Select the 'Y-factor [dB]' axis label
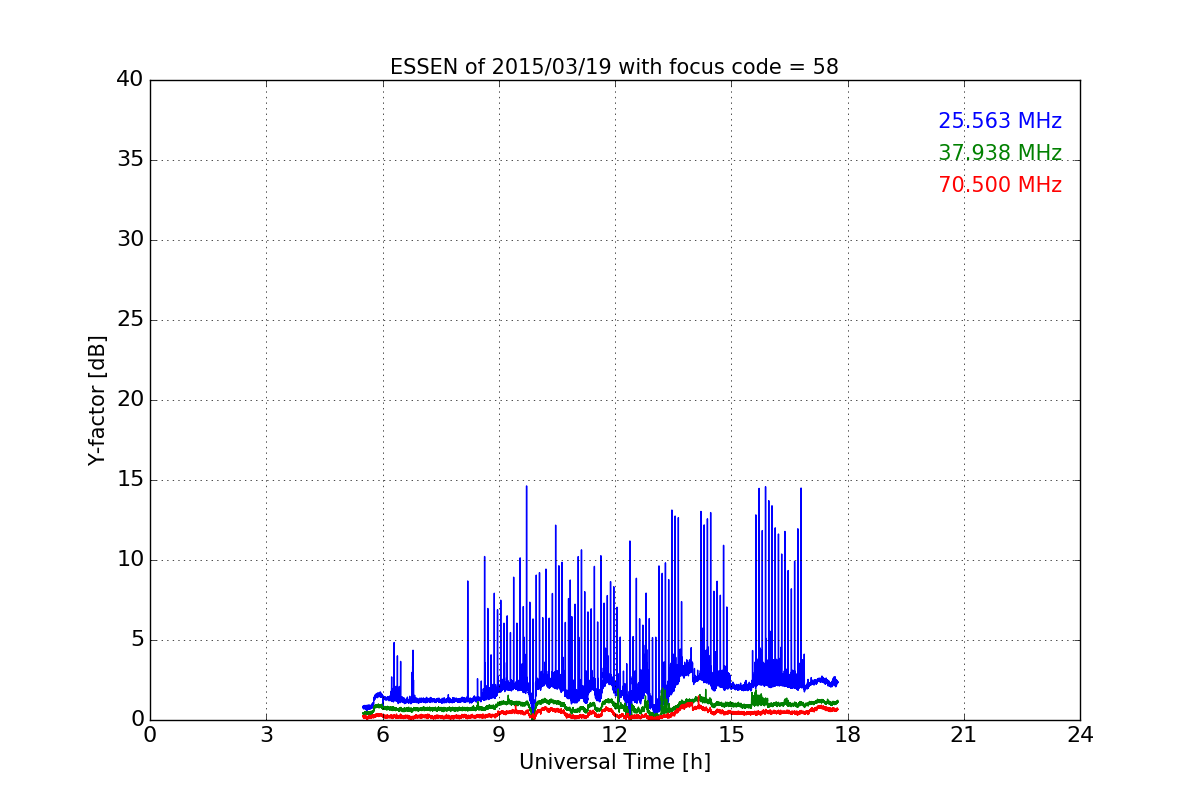 click(x=97, y=400)
